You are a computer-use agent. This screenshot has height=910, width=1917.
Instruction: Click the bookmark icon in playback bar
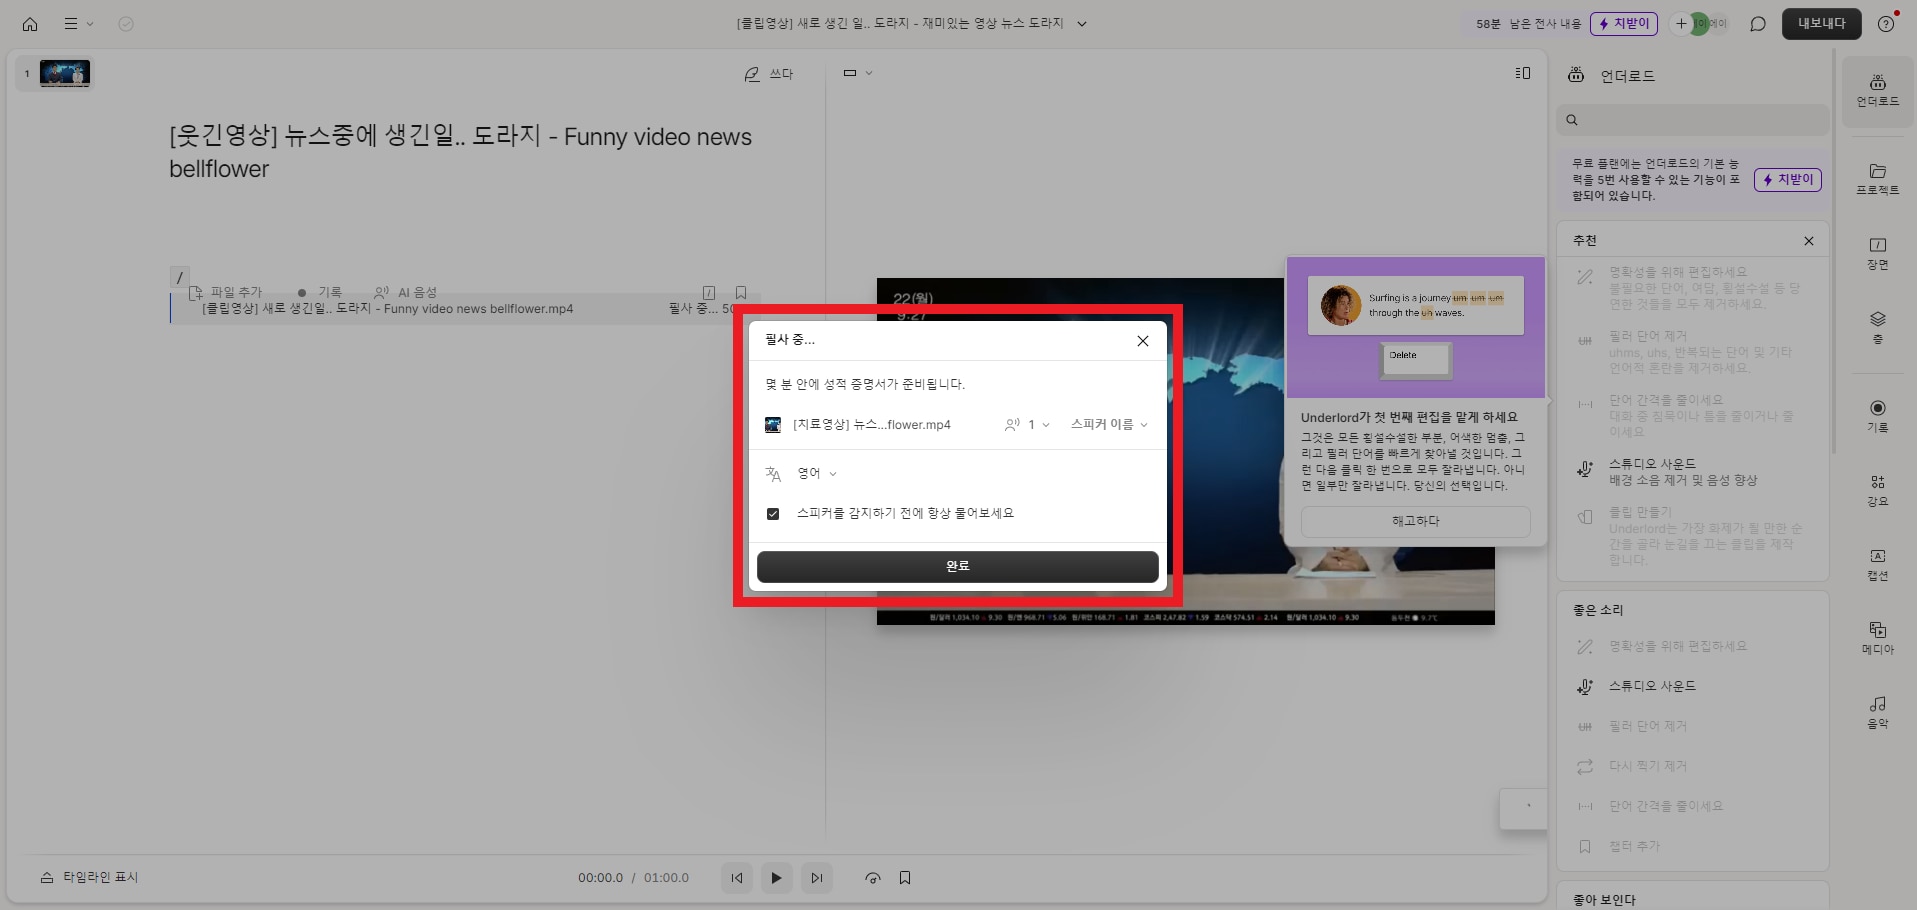click(905, 878)
